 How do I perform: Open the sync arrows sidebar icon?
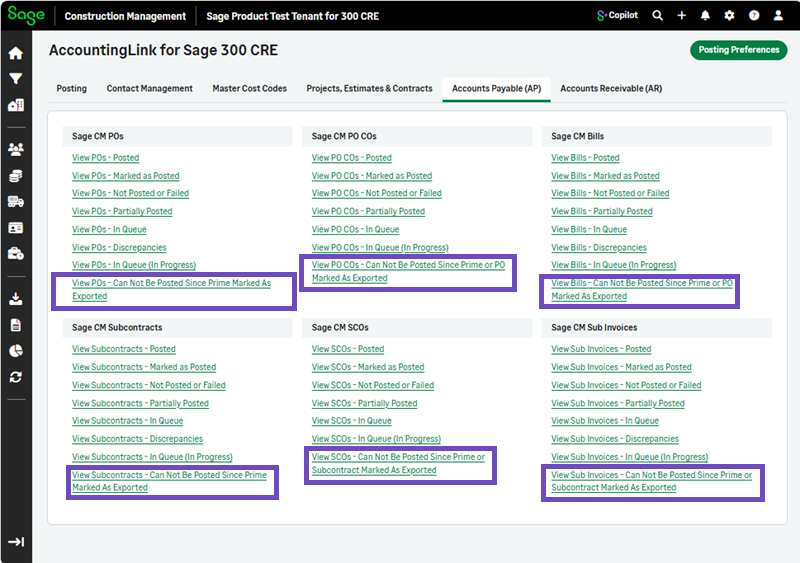pyautogui.click(x=16, y=377)
